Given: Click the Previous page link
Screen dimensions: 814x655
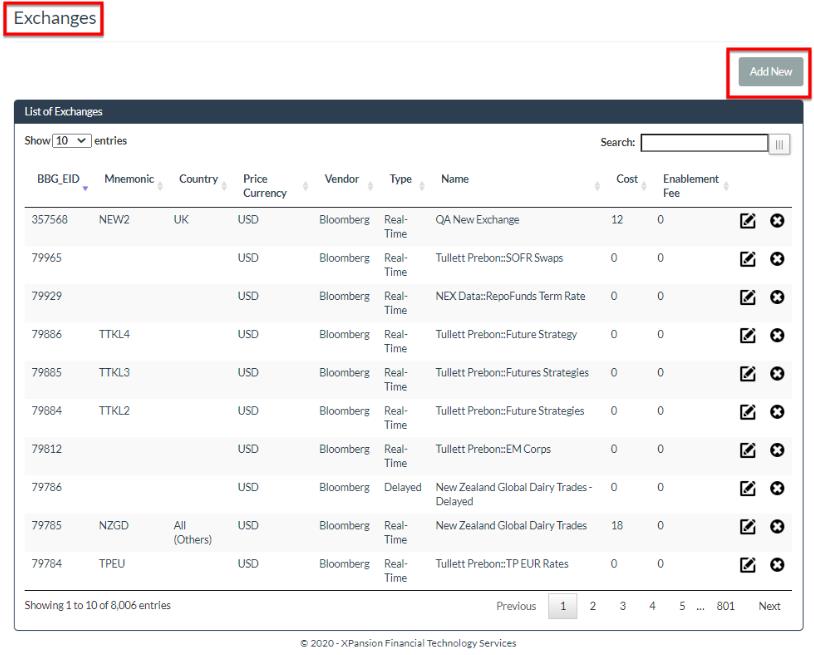Looking at the screenshot, I should point(516,606).
